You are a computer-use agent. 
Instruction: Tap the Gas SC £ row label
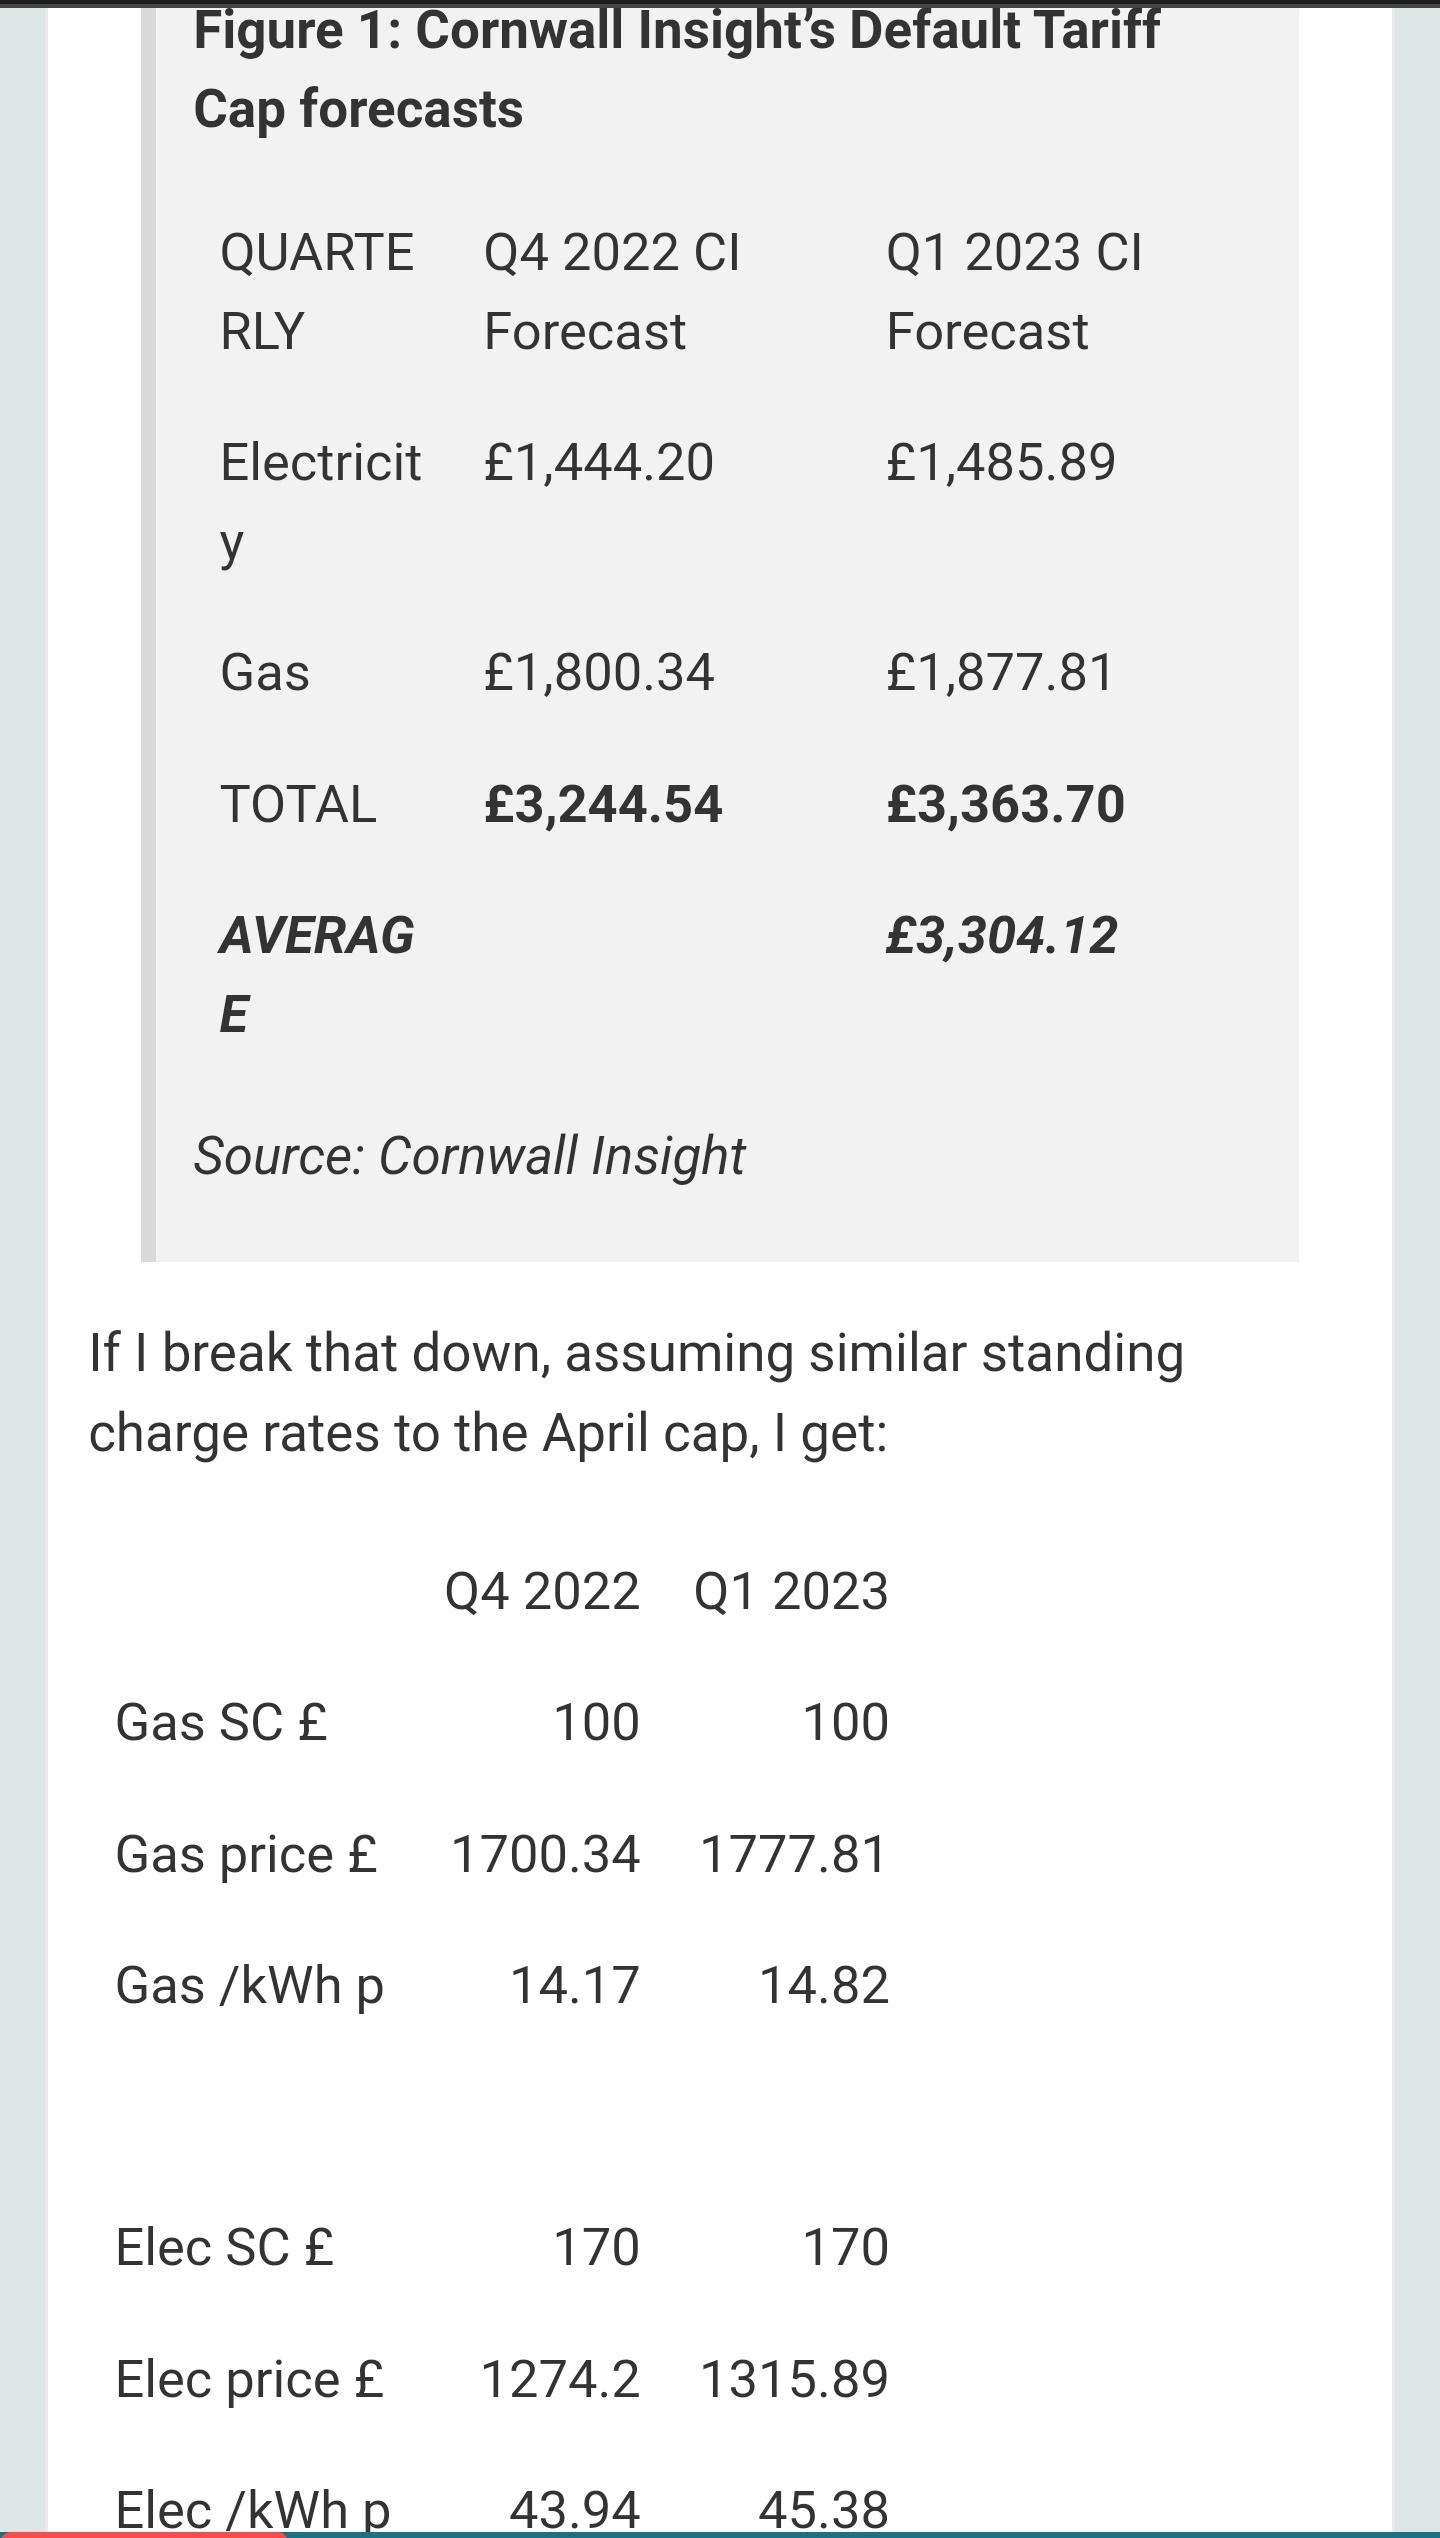(x=221, y=1722)
